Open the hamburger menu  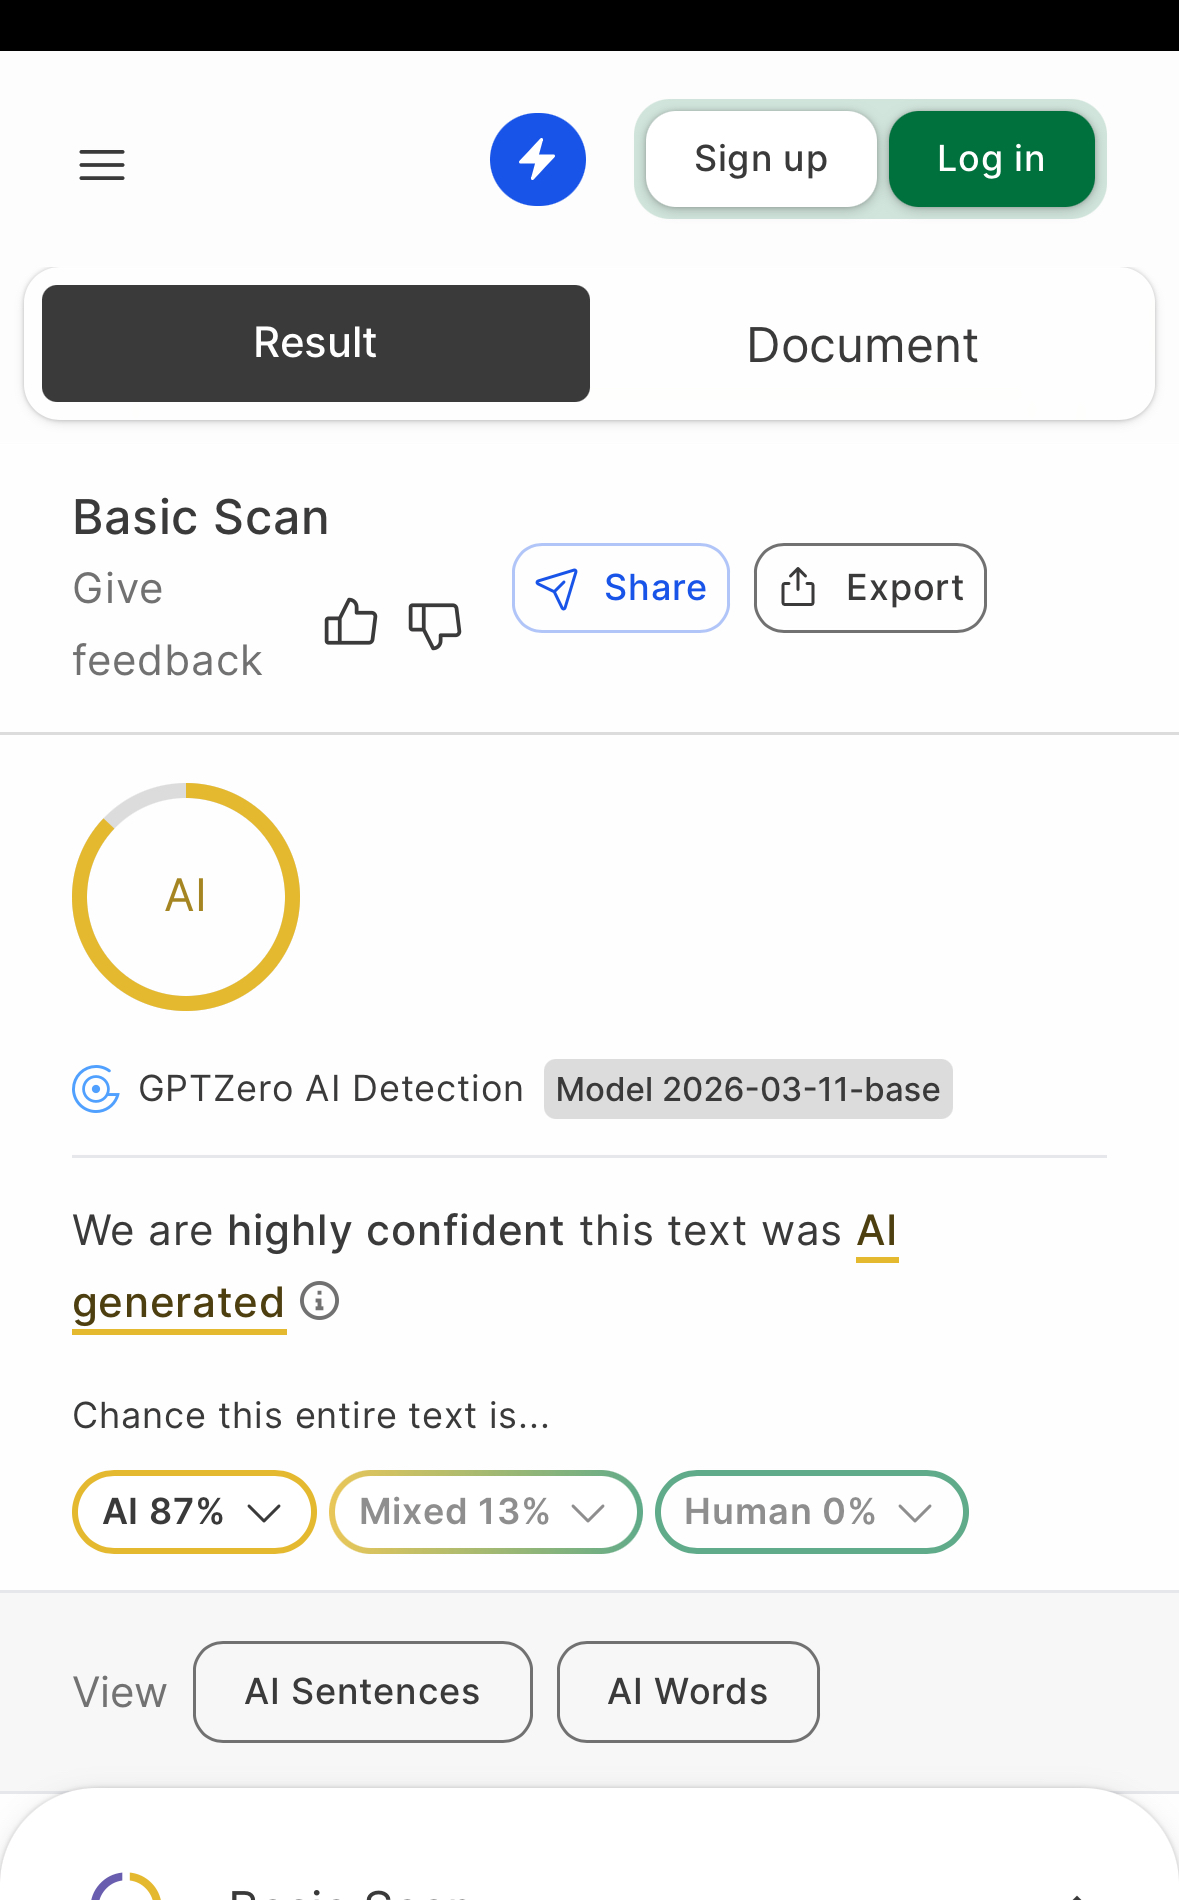(102, 164)
